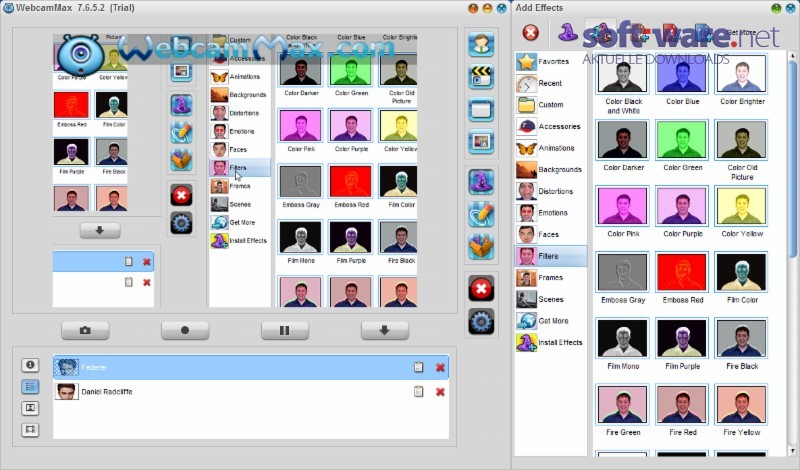This screenshot has height=470, width=800.
Task: Click the webcam source person icon
Action: click(x=481, y=44)
